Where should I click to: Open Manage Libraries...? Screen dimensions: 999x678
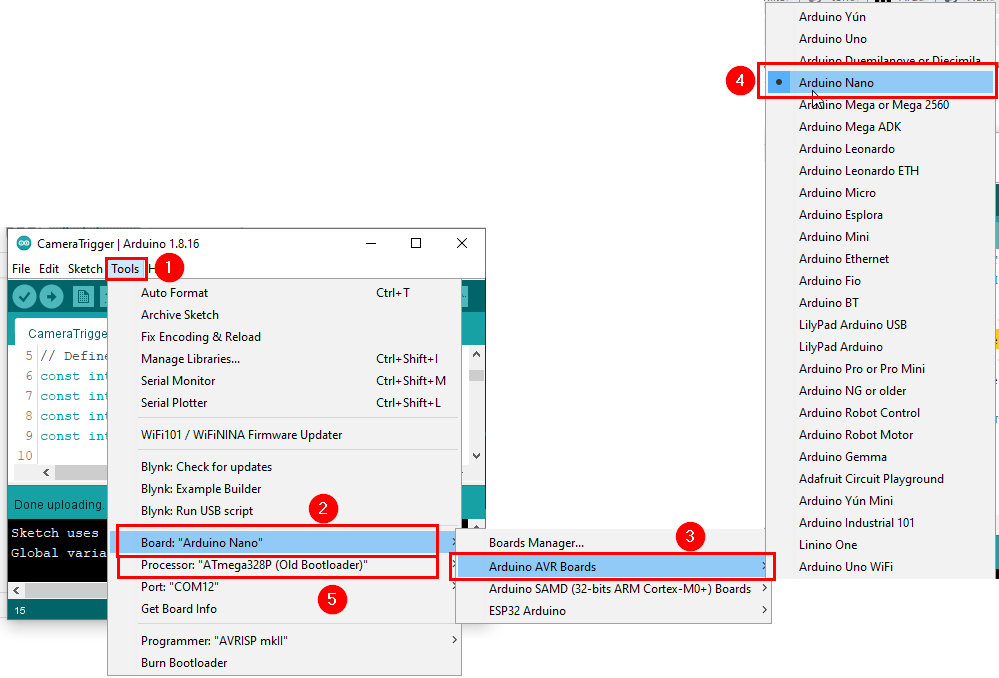click(x=284, y=359)
